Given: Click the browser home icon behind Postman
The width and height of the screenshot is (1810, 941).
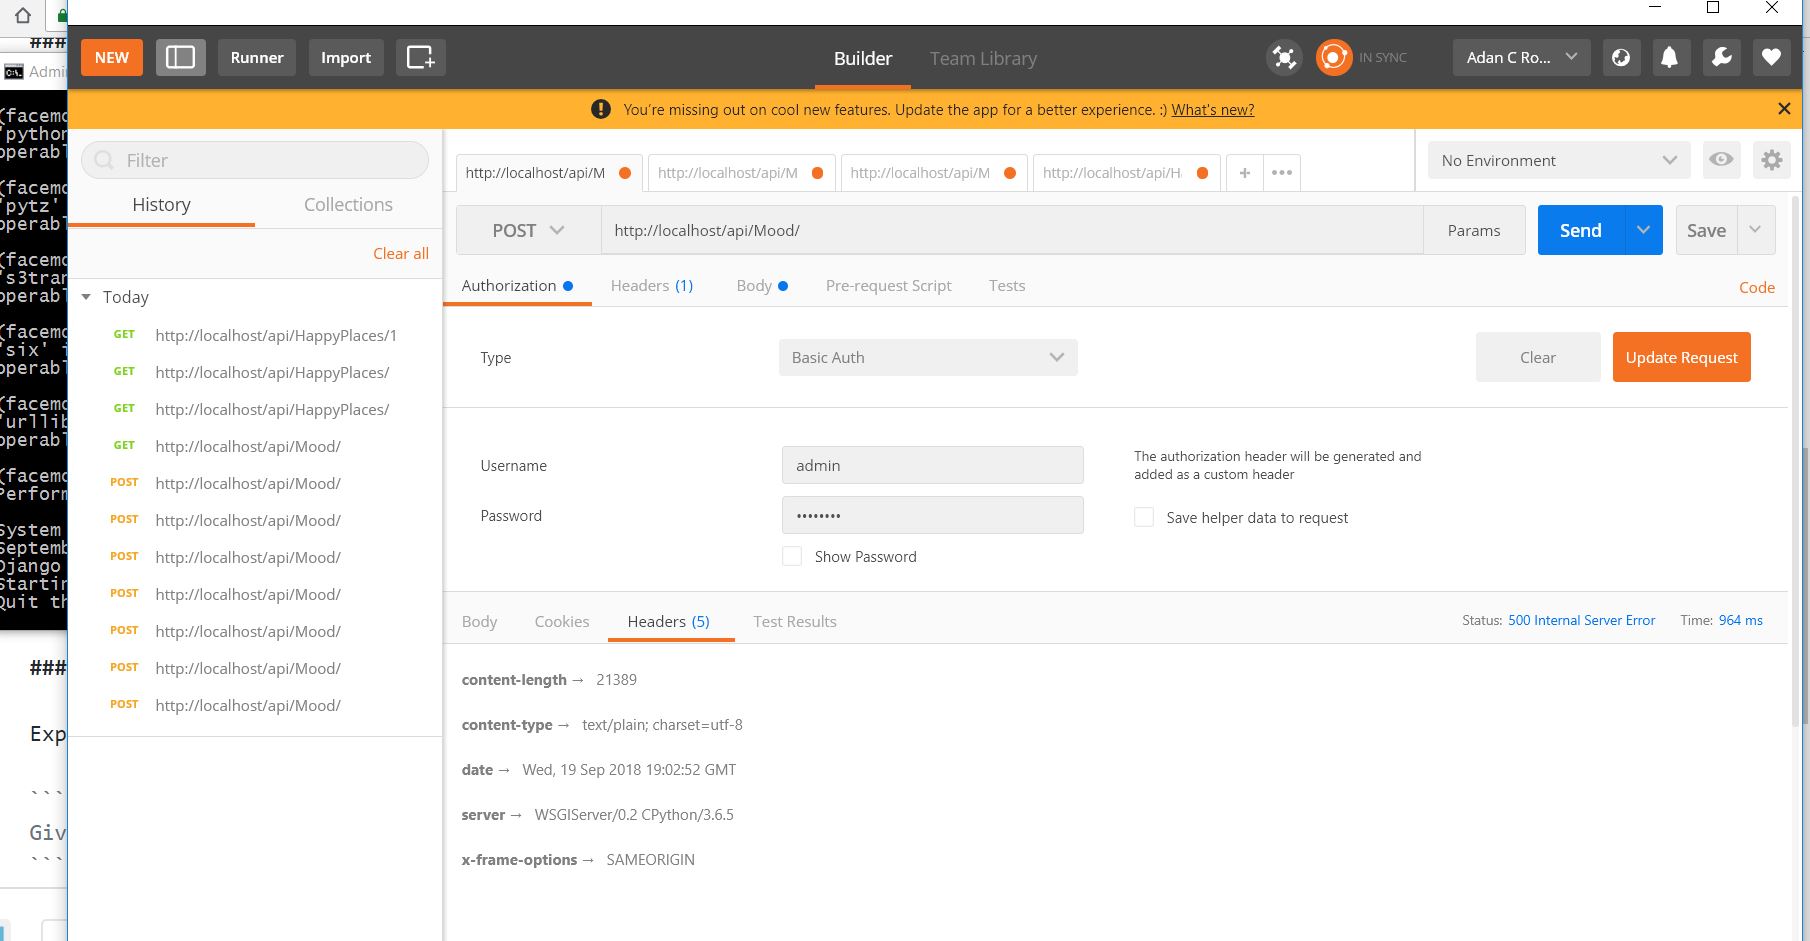Looking at the screenshot, I should click(x=23, y=15).
